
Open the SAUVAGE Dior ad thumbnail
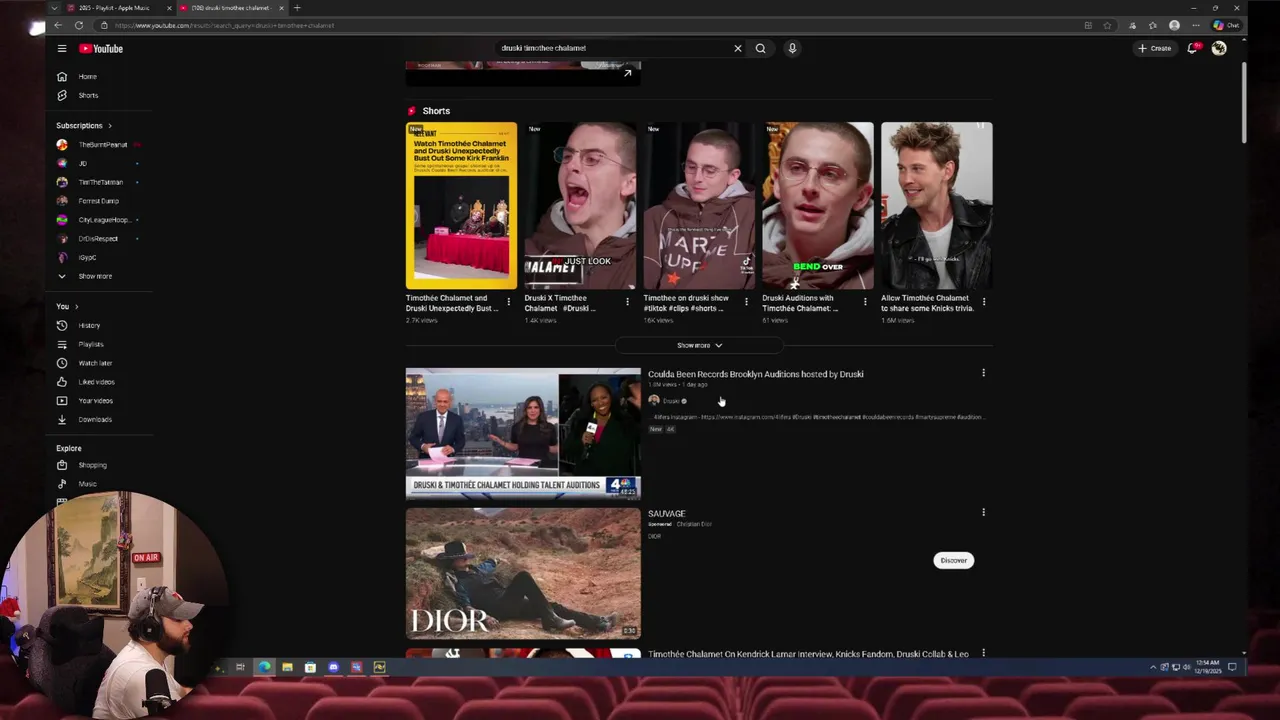pyautogui.click(x=523, y=573)
